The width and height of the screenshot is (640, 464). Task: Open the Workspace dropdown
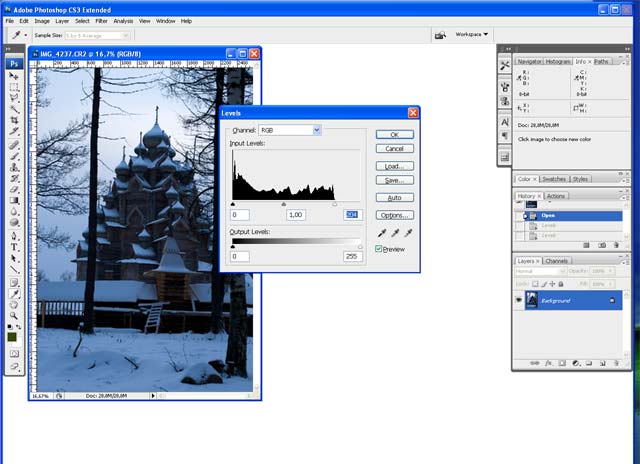472,34
